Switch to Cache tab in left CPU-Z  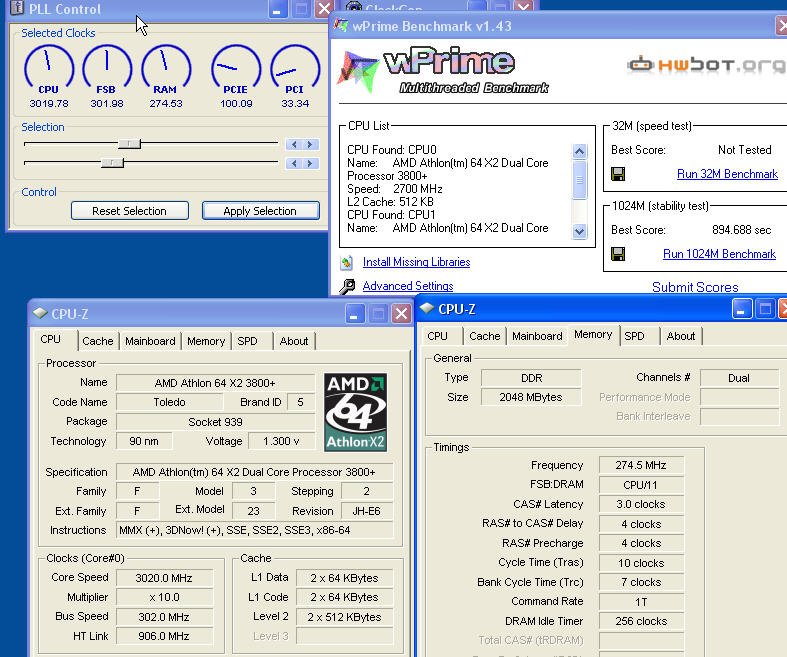coord(98,341)
